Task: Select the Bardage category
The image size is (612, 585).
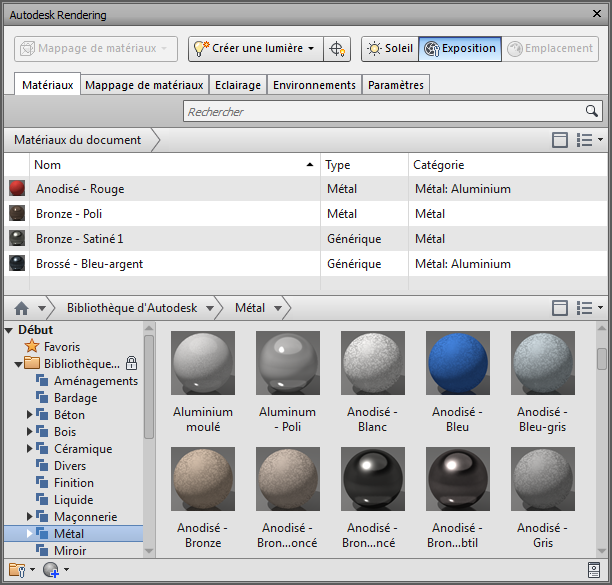Action: [x=66, y=398]
